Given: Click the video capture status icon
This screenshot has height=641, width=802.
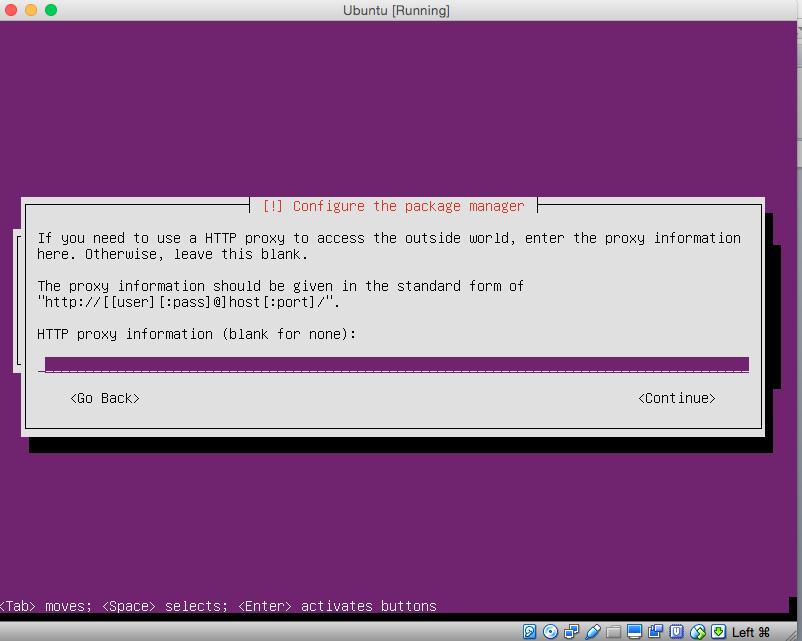Looking at the screenshot, I should point(656,632).
